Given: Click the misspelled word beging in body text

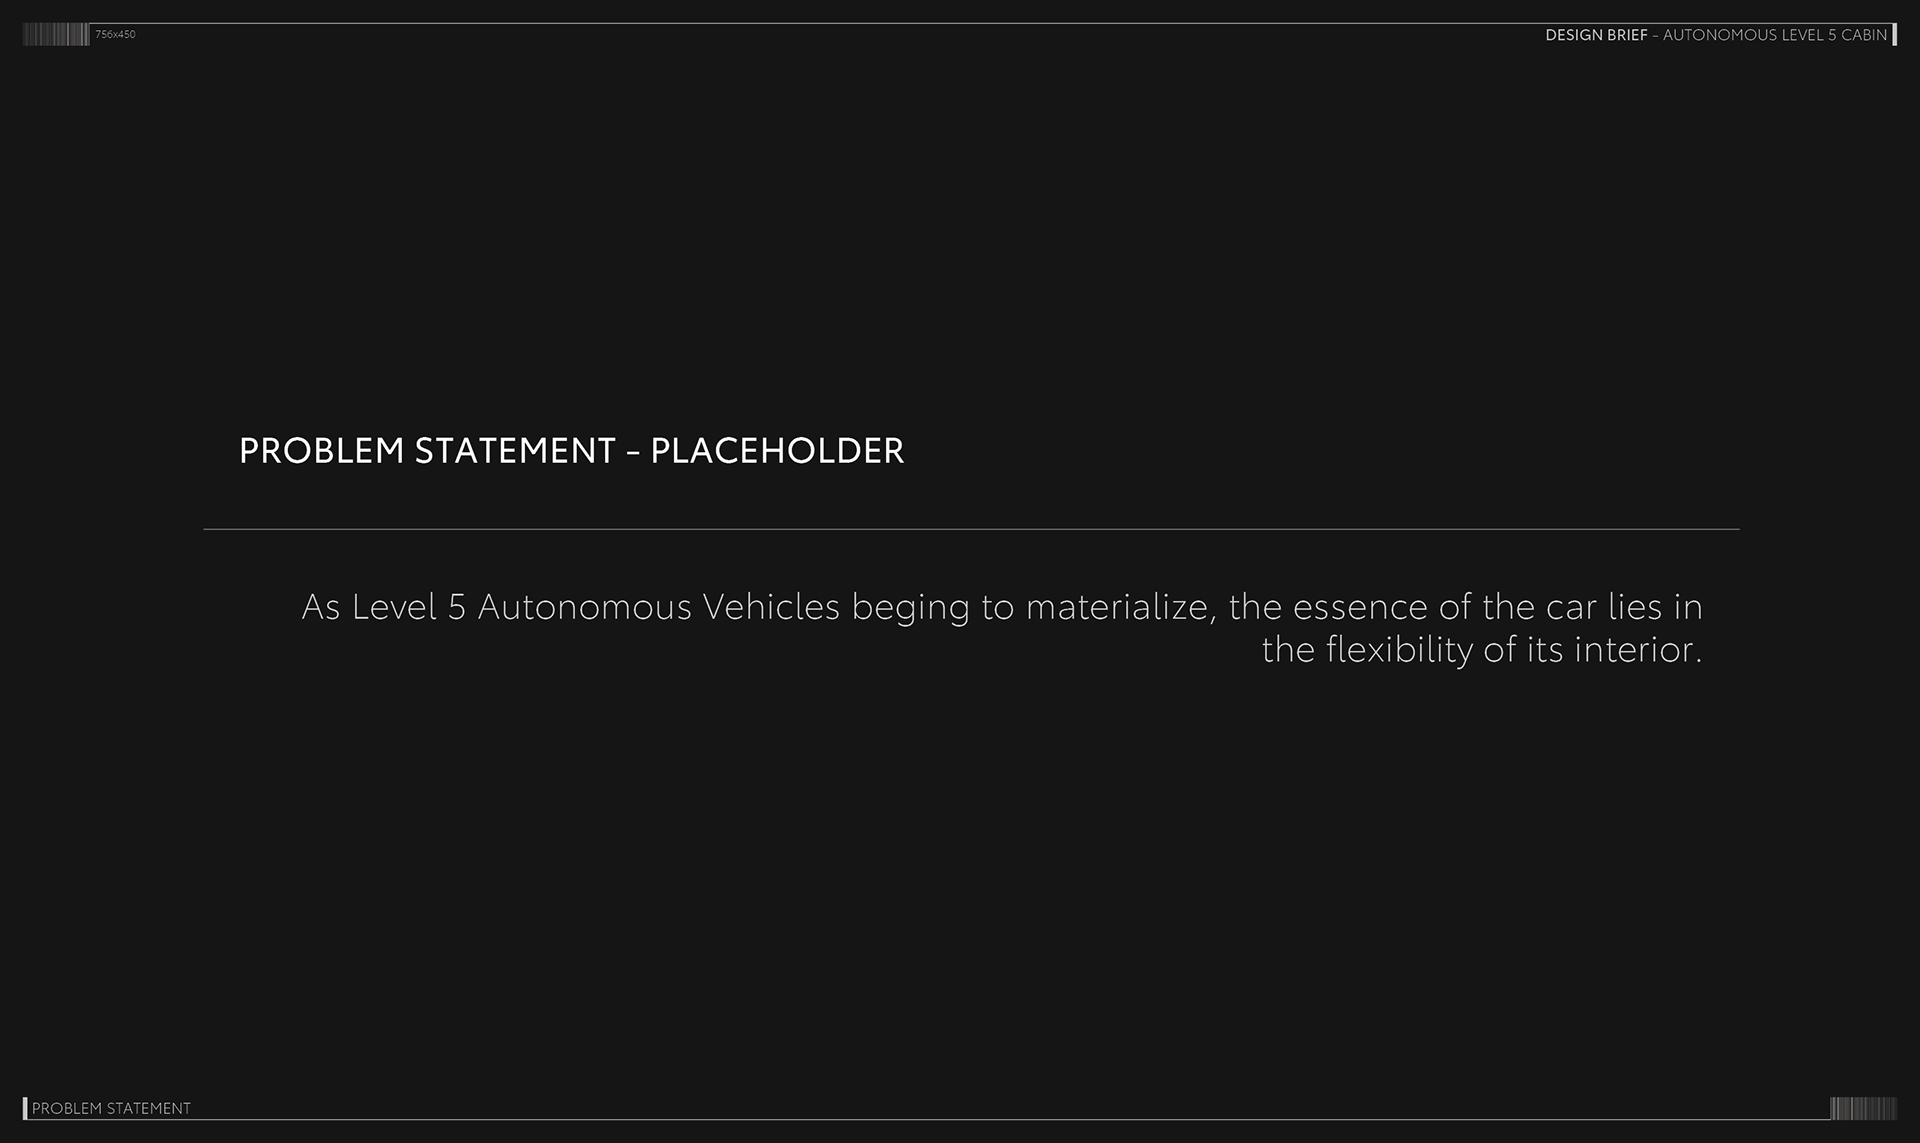Looking at the screenshot, I should click(910, 608).
